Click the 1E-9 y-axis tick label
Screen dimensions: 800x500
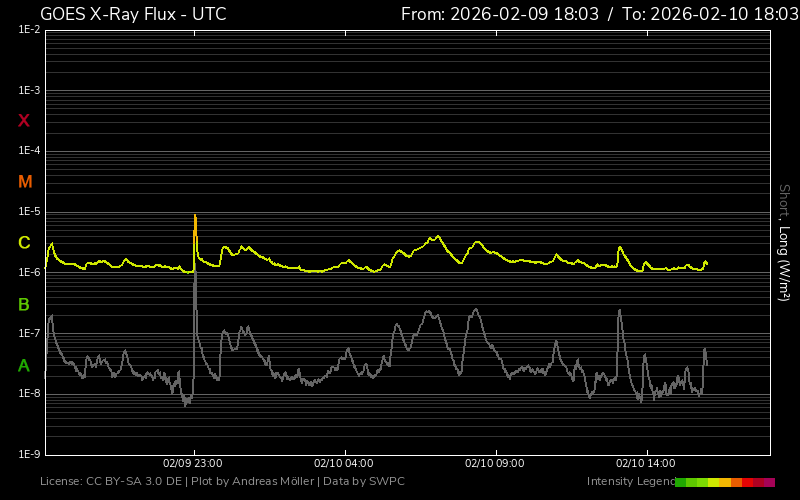(29, 455)
